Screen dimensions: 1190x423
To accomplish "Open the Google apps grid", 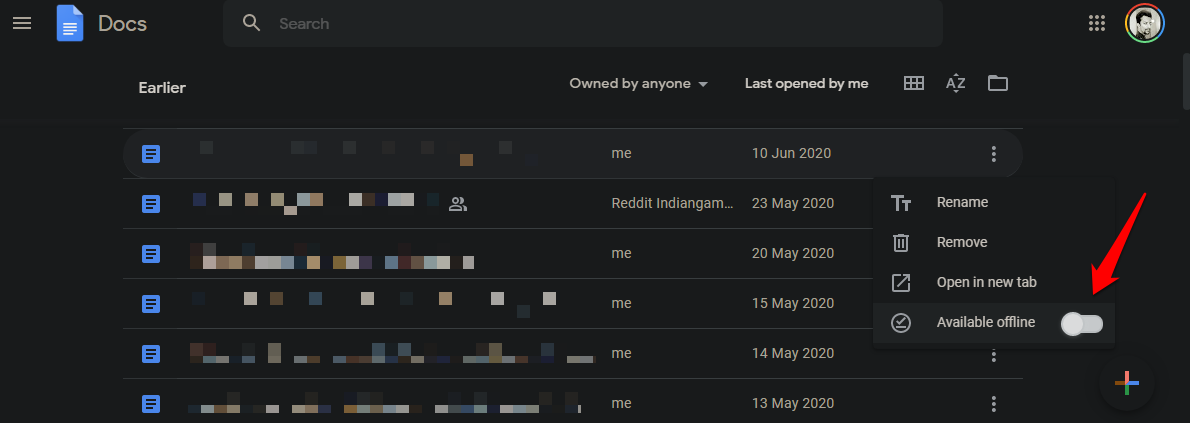I will pos(1097,24).
